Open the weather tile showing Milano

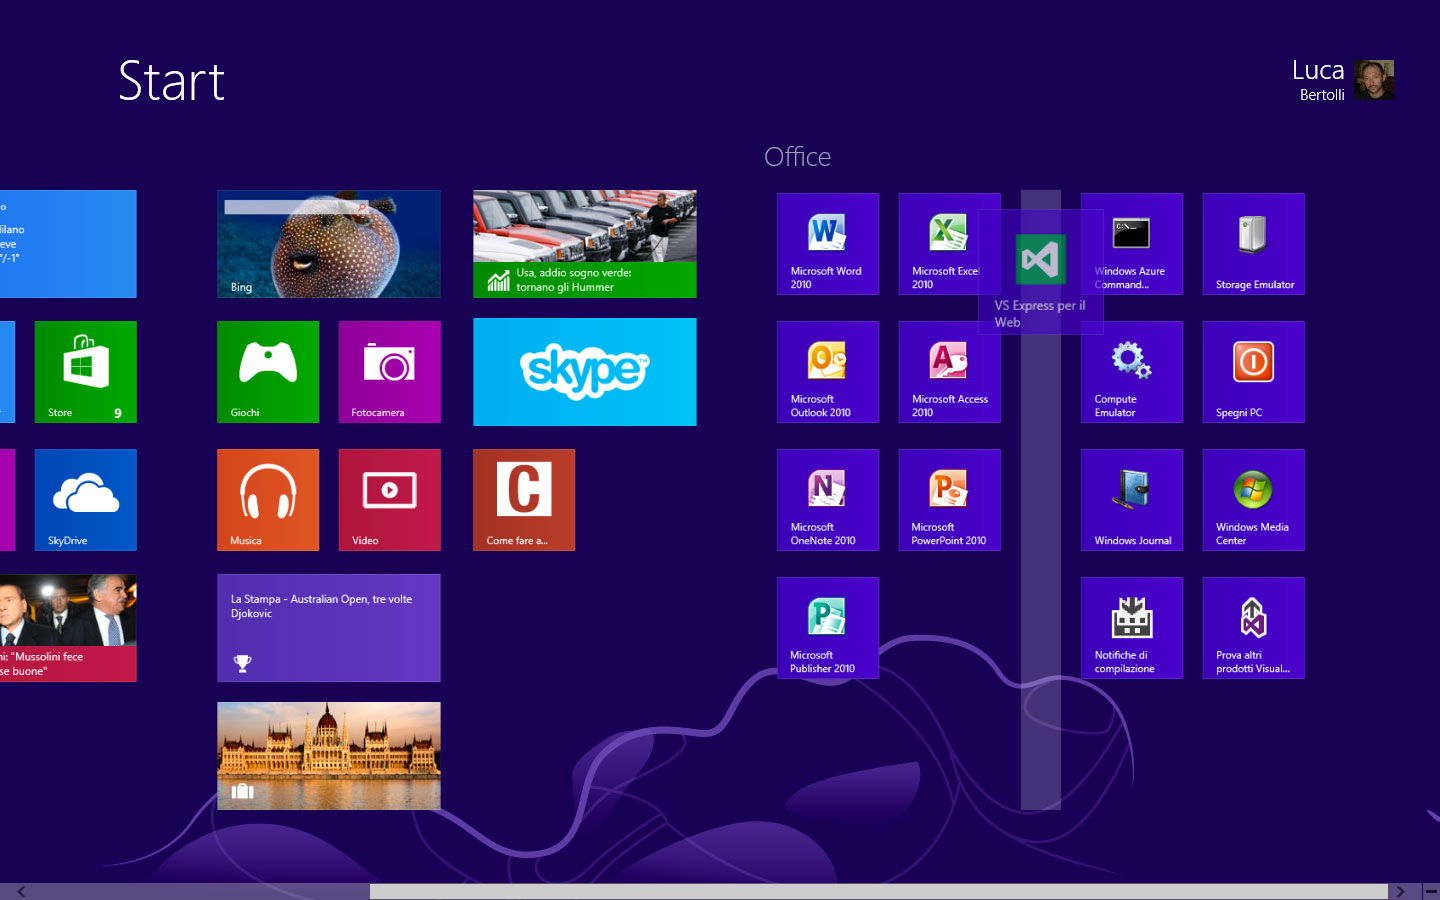tap(68, 244)
